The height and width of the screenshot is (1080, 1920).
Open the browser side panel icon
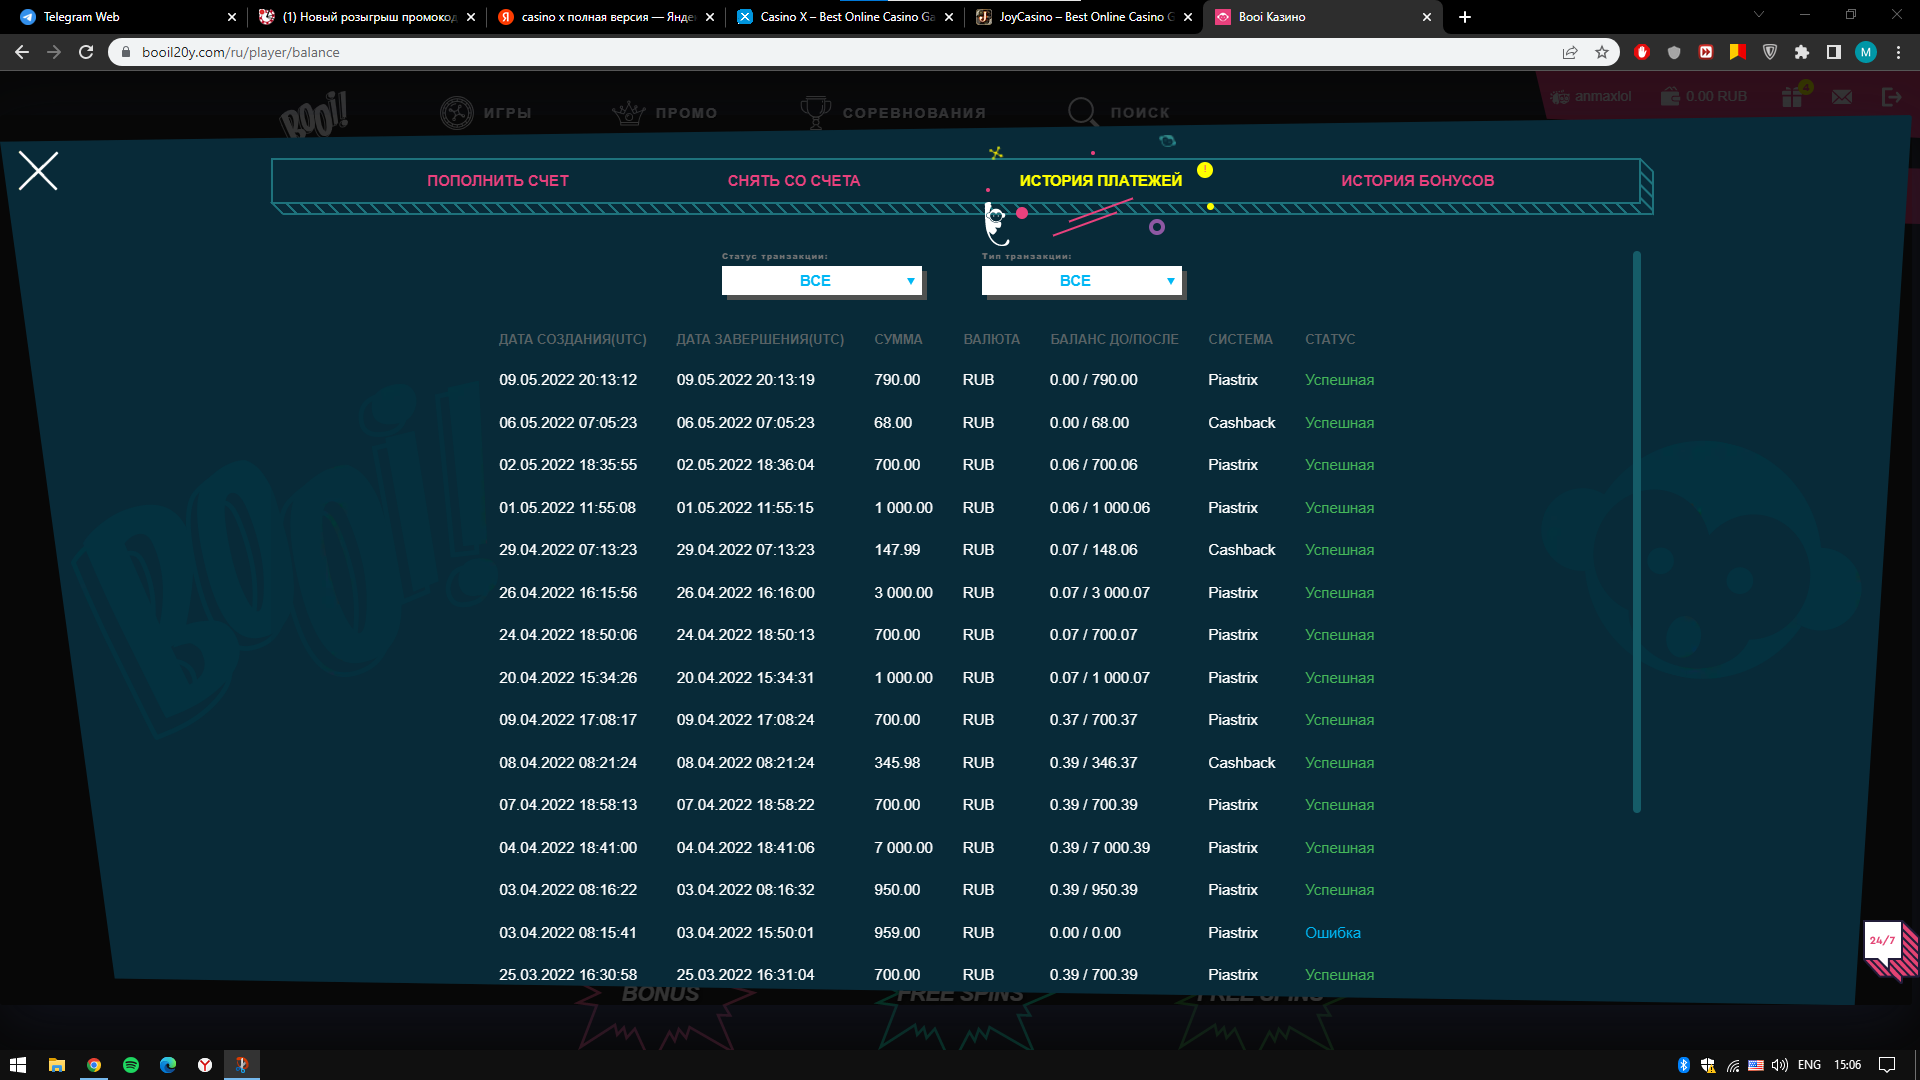(x=1834, y=52)
